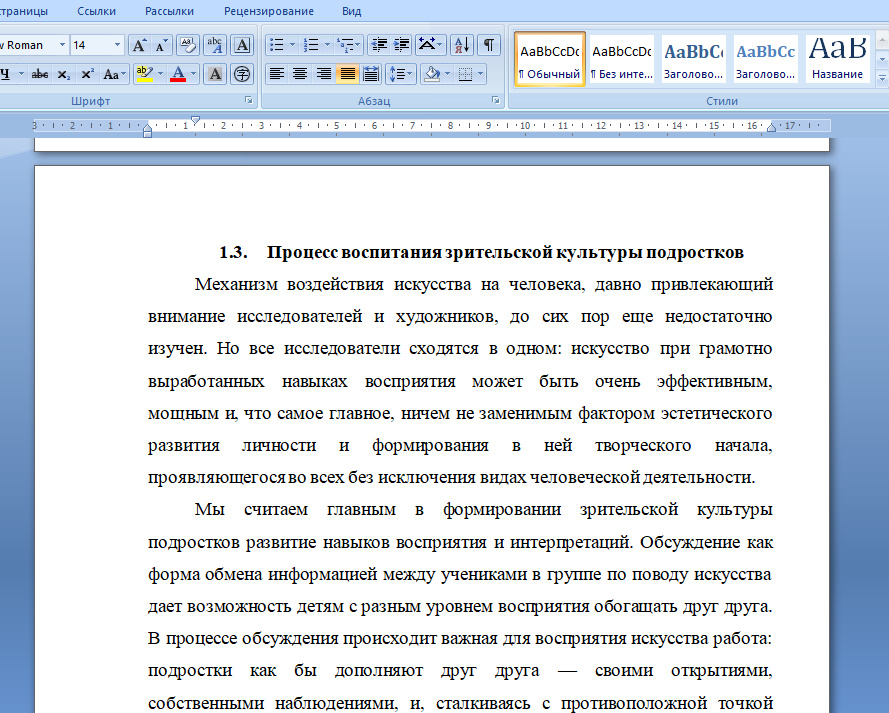Switch to the Рецензирование tab

(x=268, y=12)
